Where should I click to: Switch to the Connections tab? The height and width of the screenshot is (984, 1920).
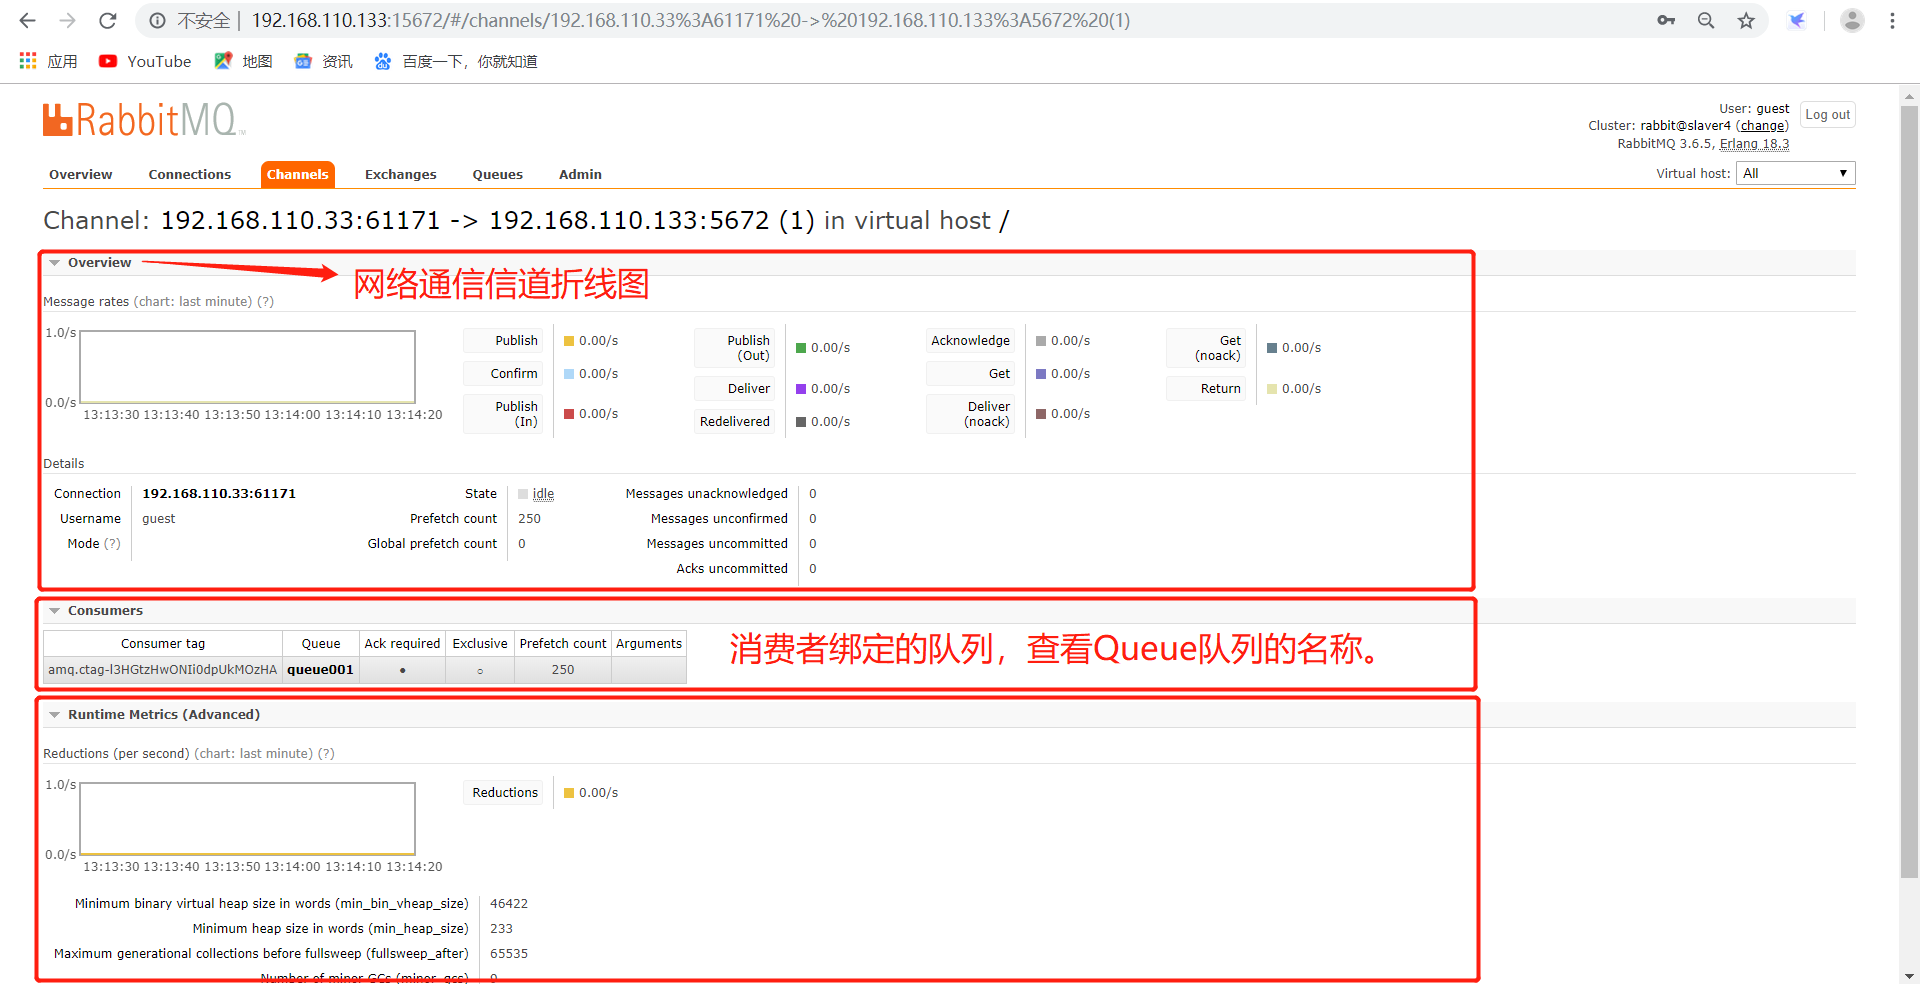(x=190, y=174)
